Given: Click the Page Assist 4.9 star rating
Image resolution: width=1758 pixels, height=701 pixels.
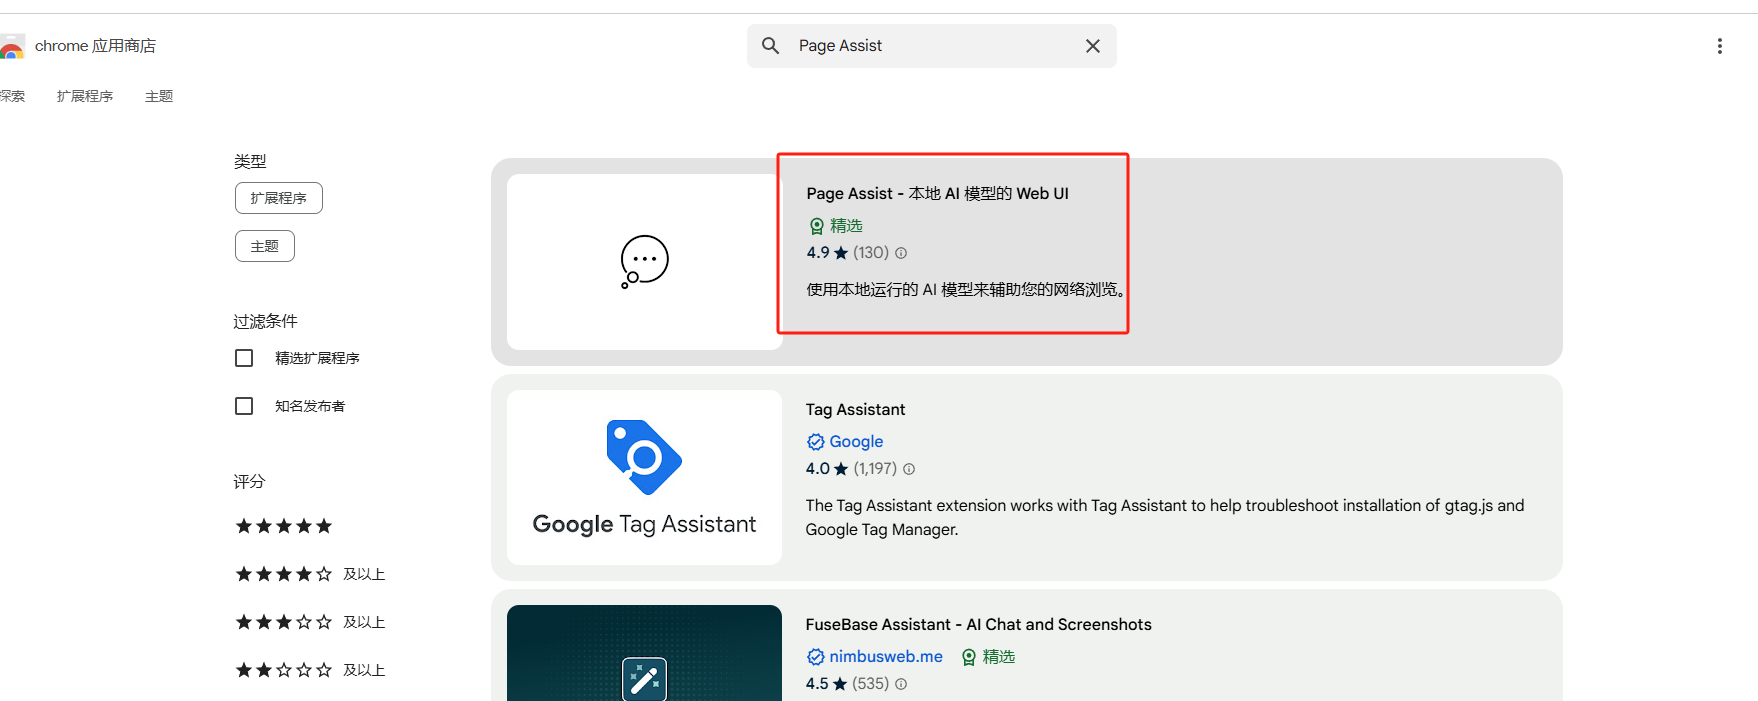Looking at the screenshot, I should [x=827, y=253].
